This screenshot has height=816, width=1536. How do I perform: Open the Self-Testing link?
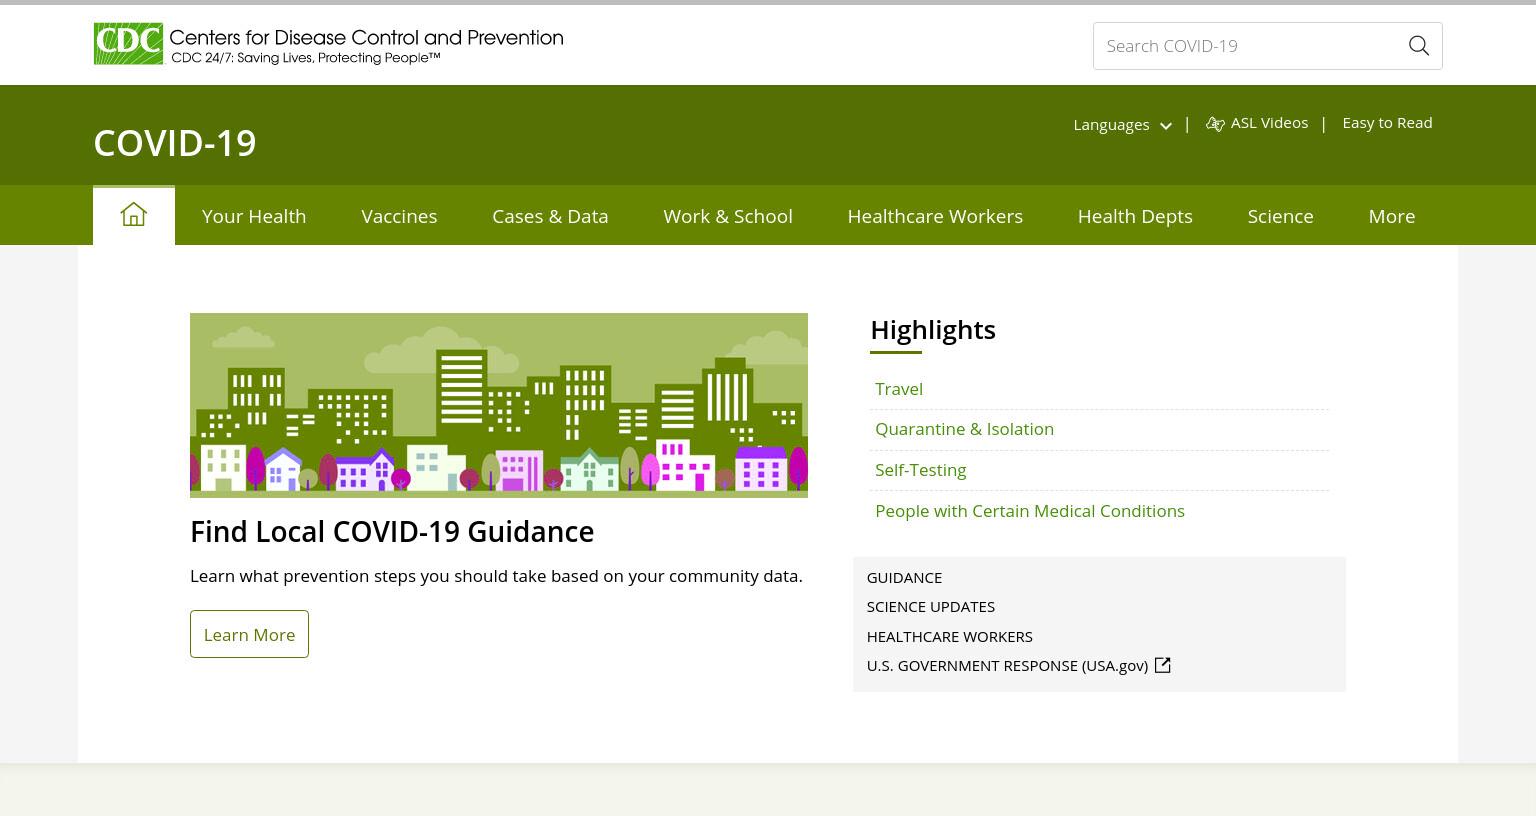pyautogui.click(x=920, y=470)
